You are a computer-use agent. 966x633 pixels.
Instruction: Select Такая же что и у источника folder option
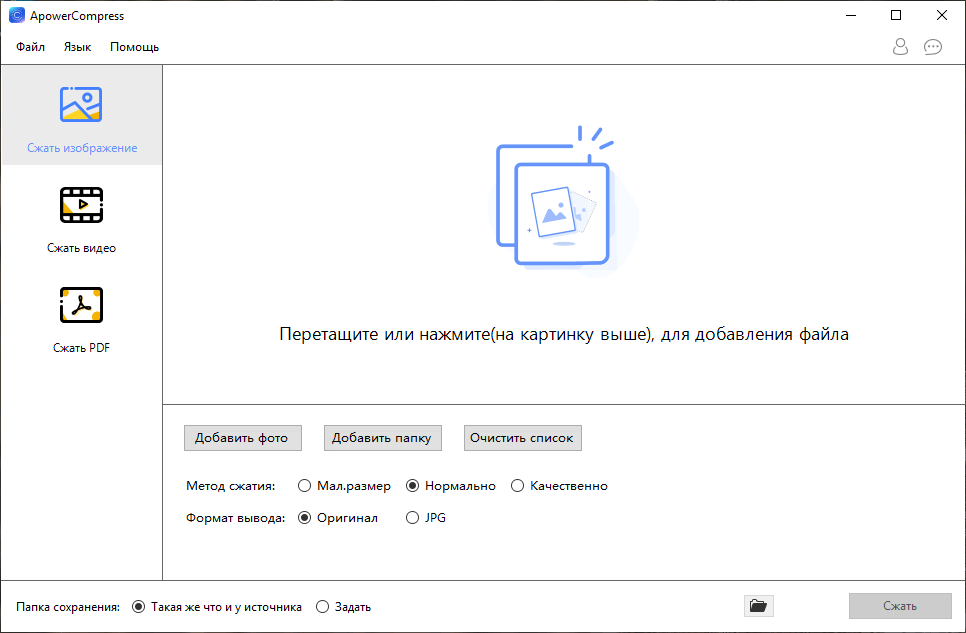tap(217, 606)
